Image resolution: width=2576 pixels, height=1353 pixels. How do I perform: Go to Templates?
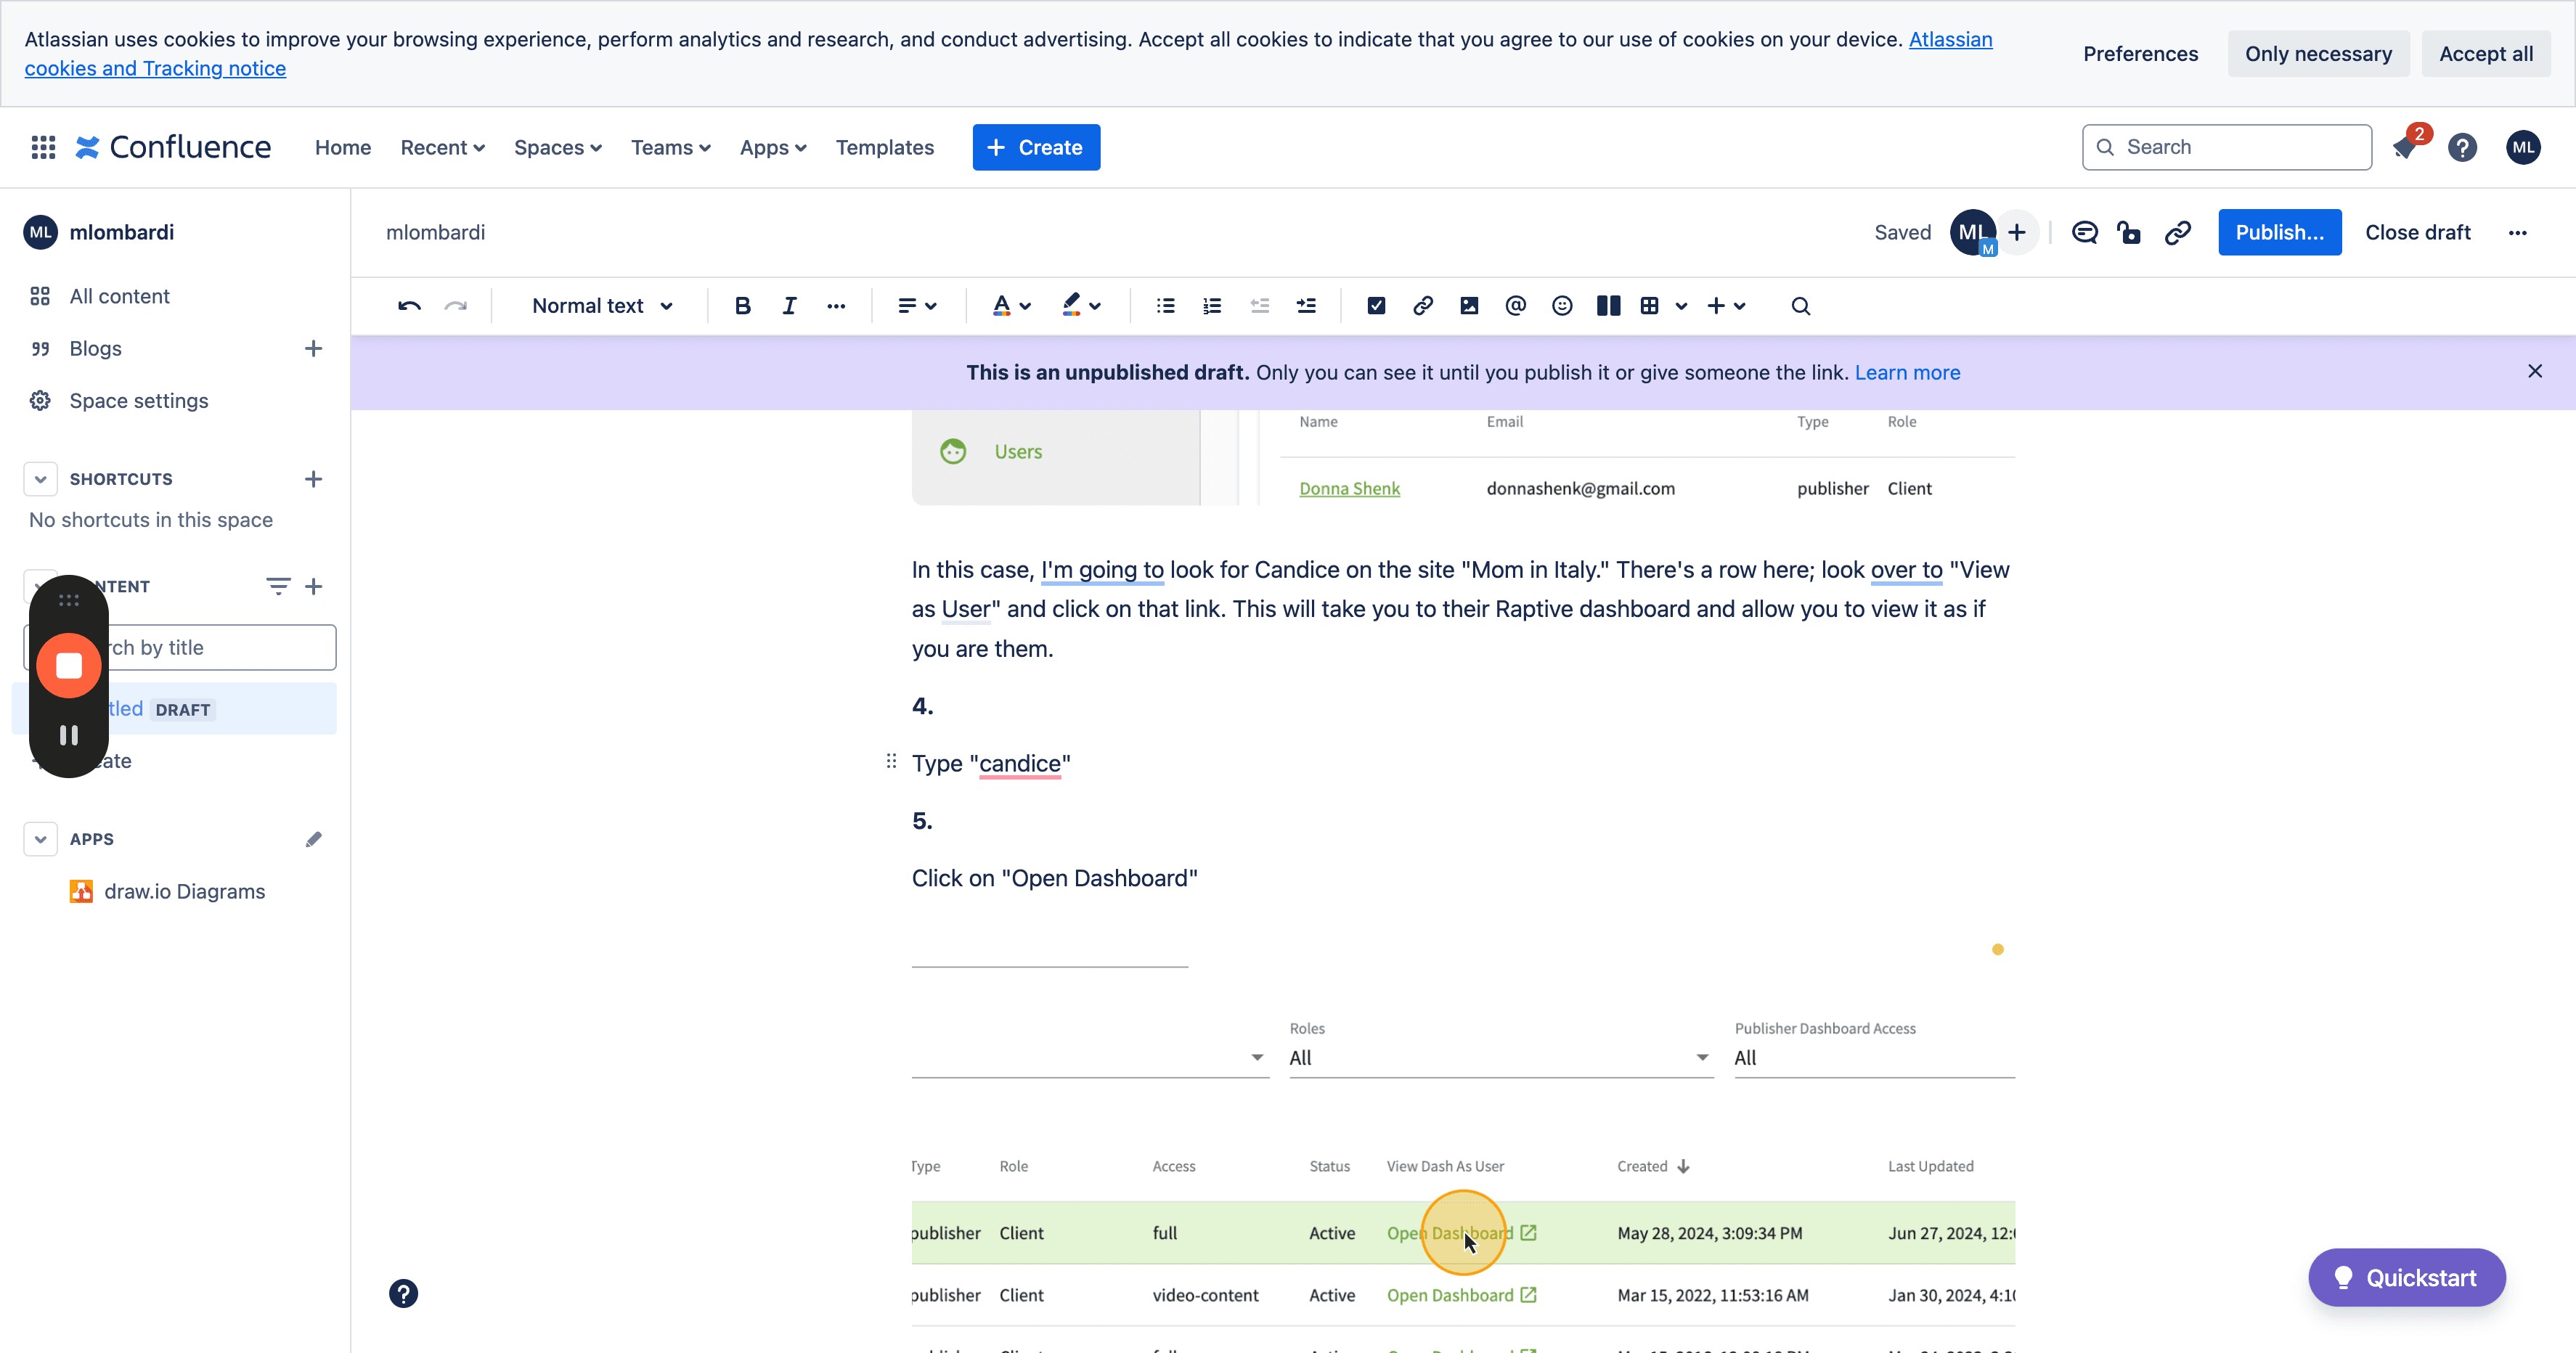(885, 148)
